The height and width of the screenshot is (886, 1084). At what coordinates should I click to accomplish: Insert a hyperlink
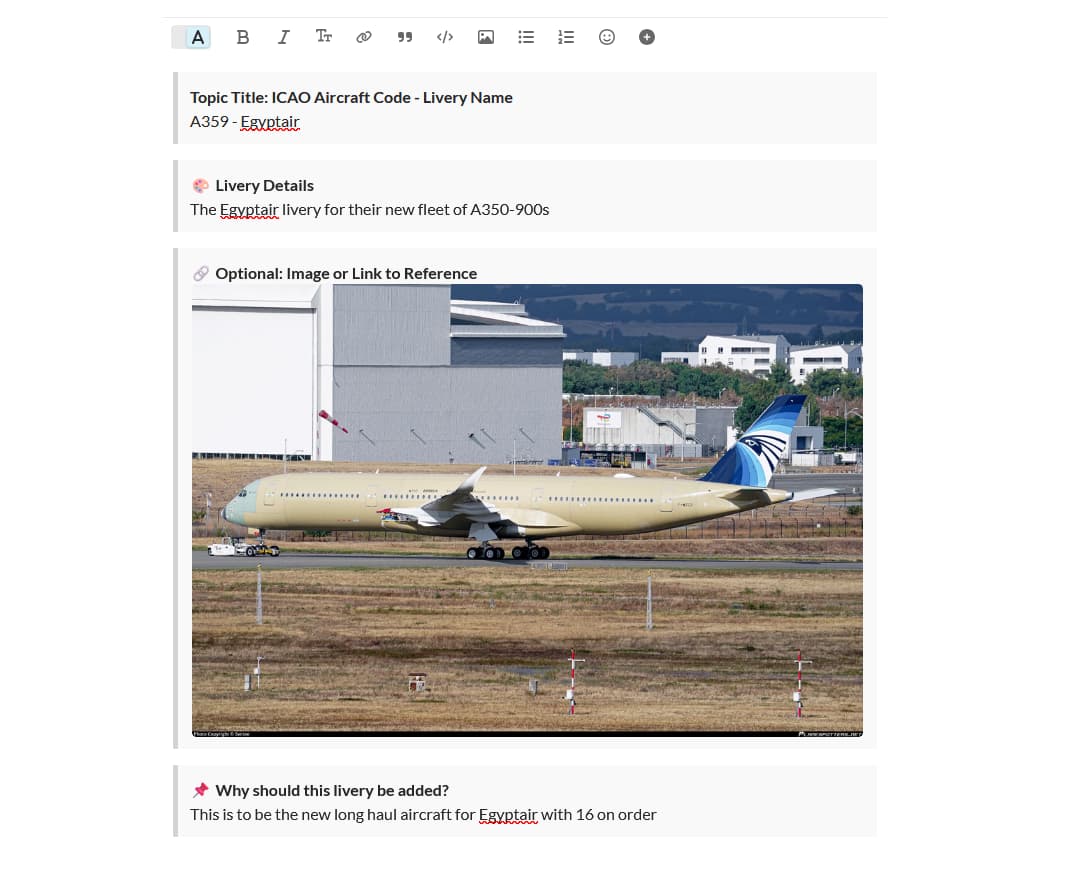pyautogui.click(x=364, y=37)
